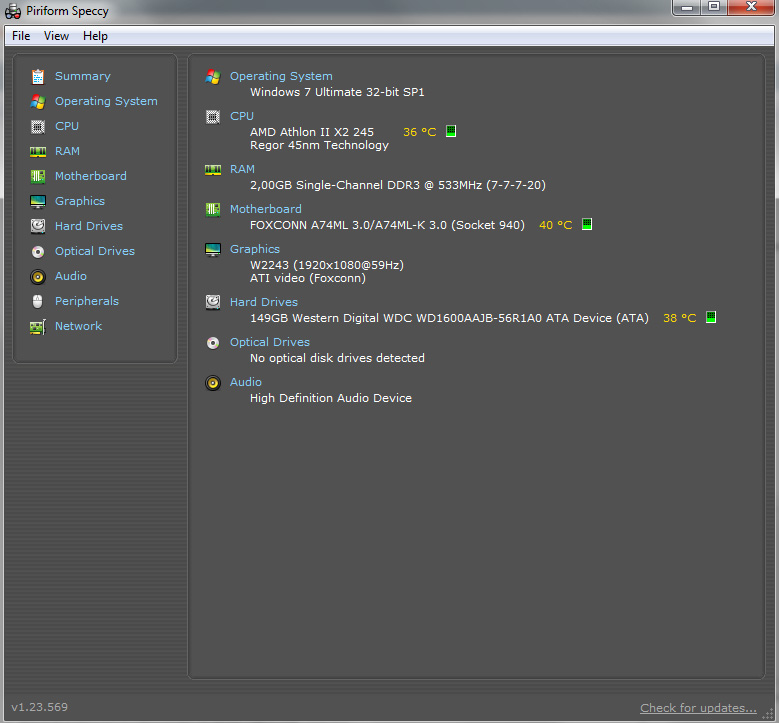Click the RAM icon in summary panel
779x723 pixels.
[x=213, y=170]
